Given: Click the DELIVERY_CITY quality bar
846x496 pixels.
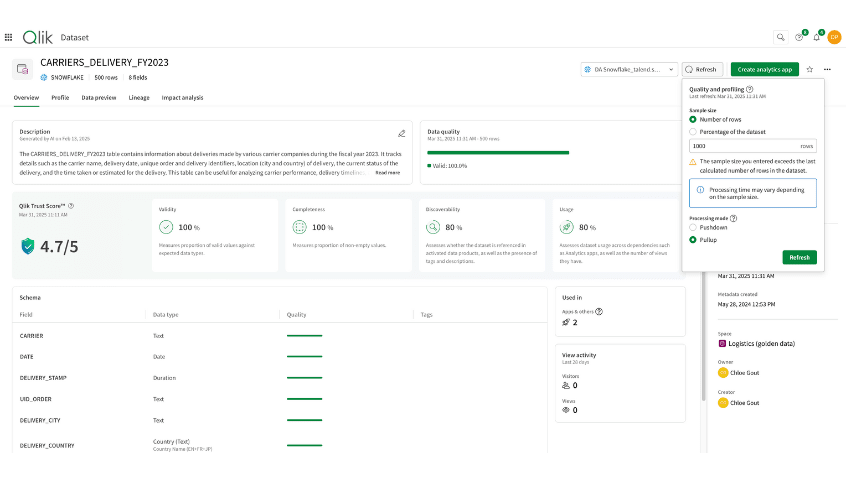Looking at the screenshot, I should pyautogui.click(x=304, y=420).
